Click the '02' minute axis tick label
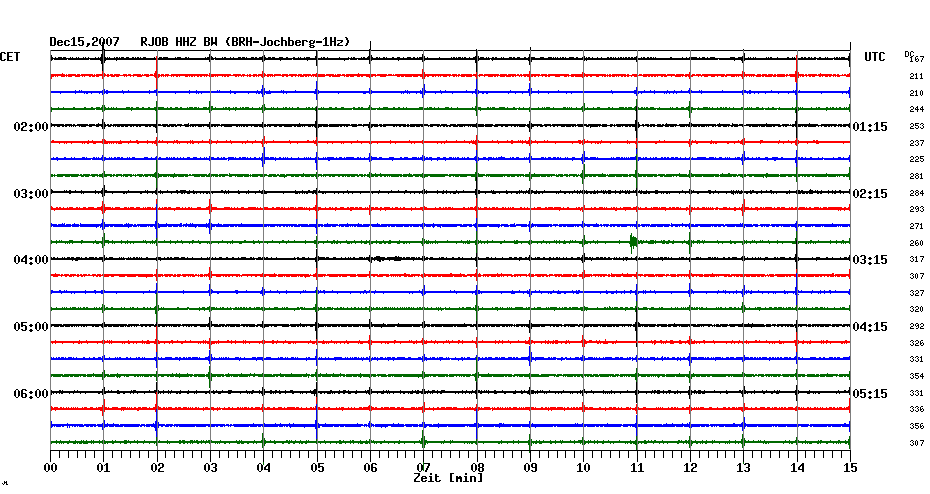Screen dimensions: 930x494 [157, 468]
